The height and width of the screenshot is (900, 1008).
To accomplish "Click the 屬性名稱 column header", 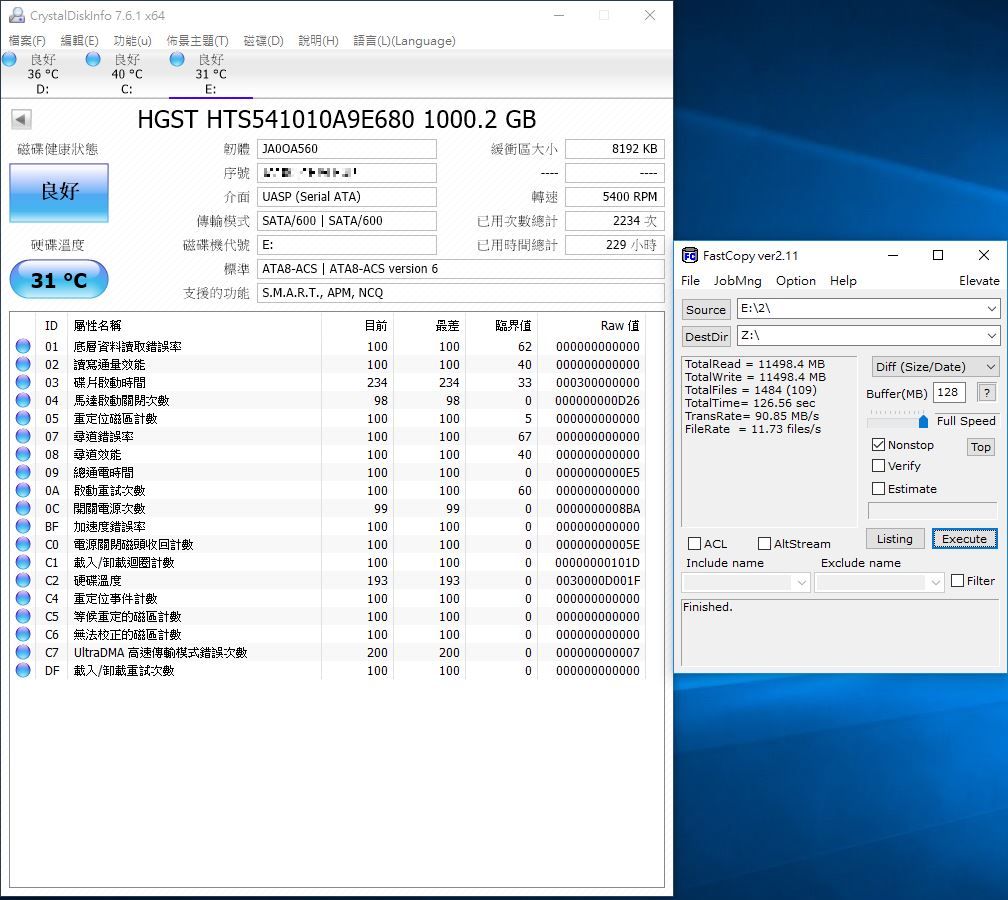I will coord(98,326).
